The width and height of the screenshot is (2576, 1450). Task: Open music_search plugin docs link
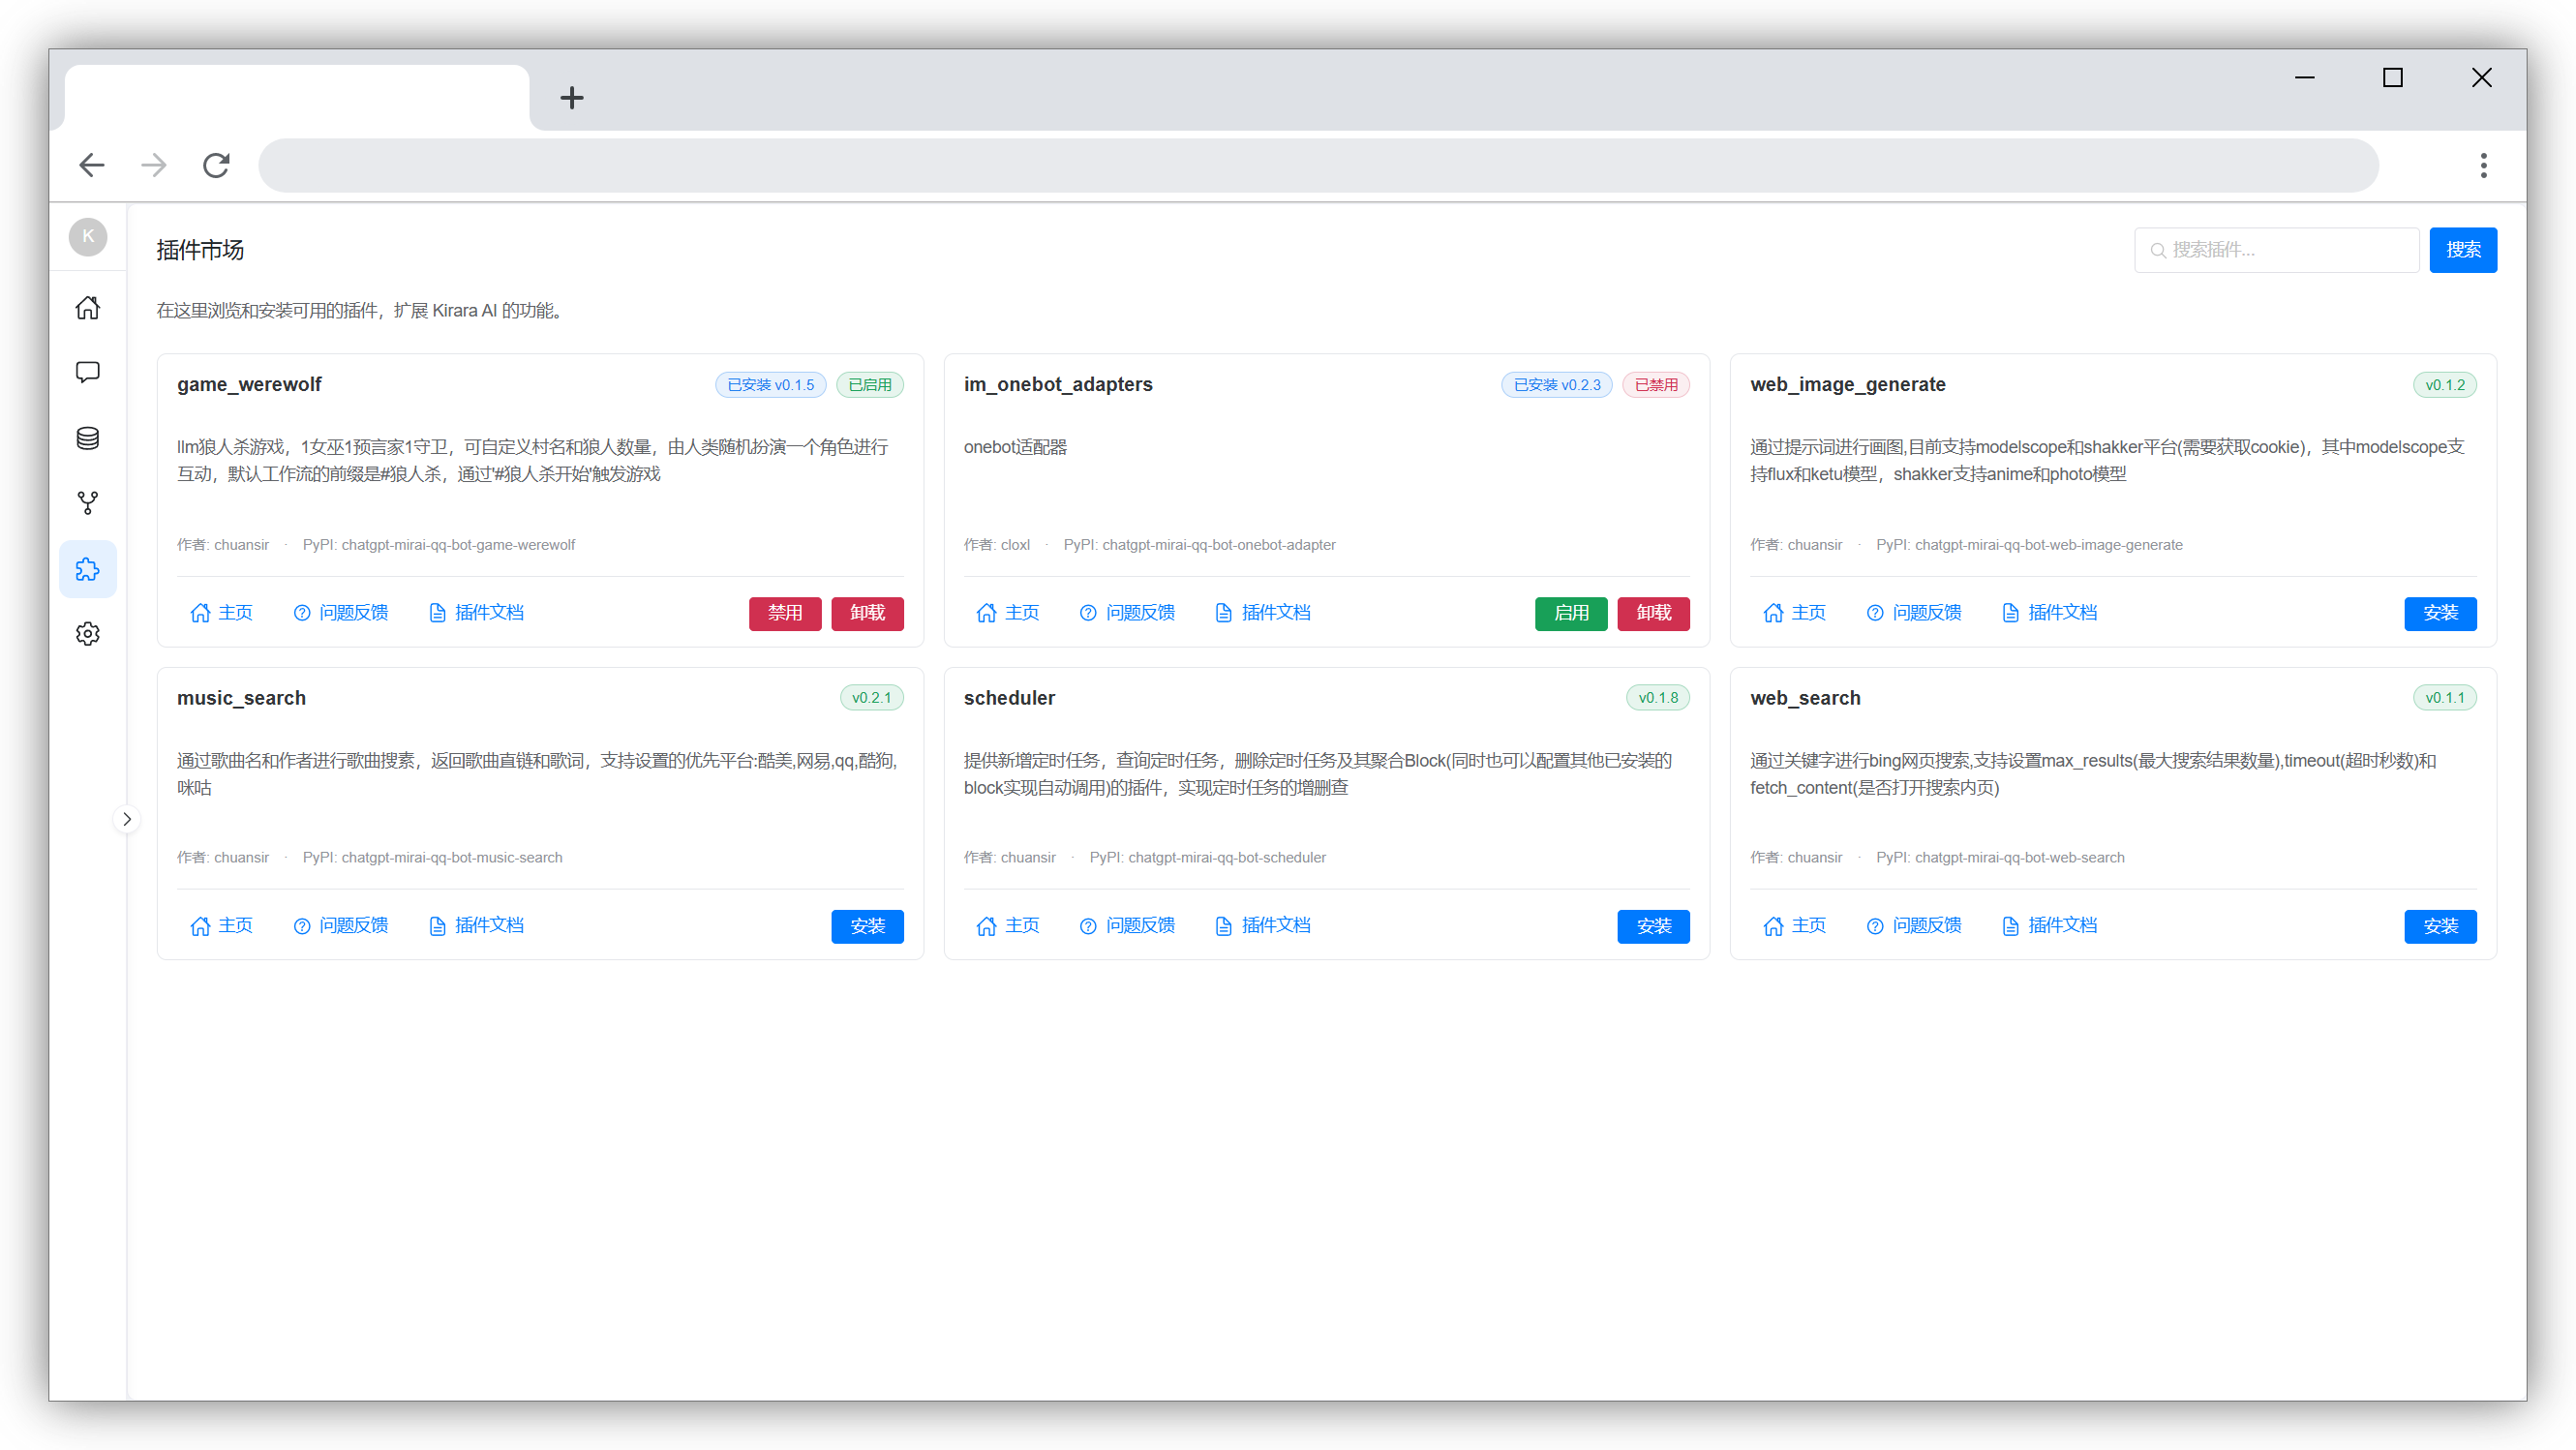[476, 926]
